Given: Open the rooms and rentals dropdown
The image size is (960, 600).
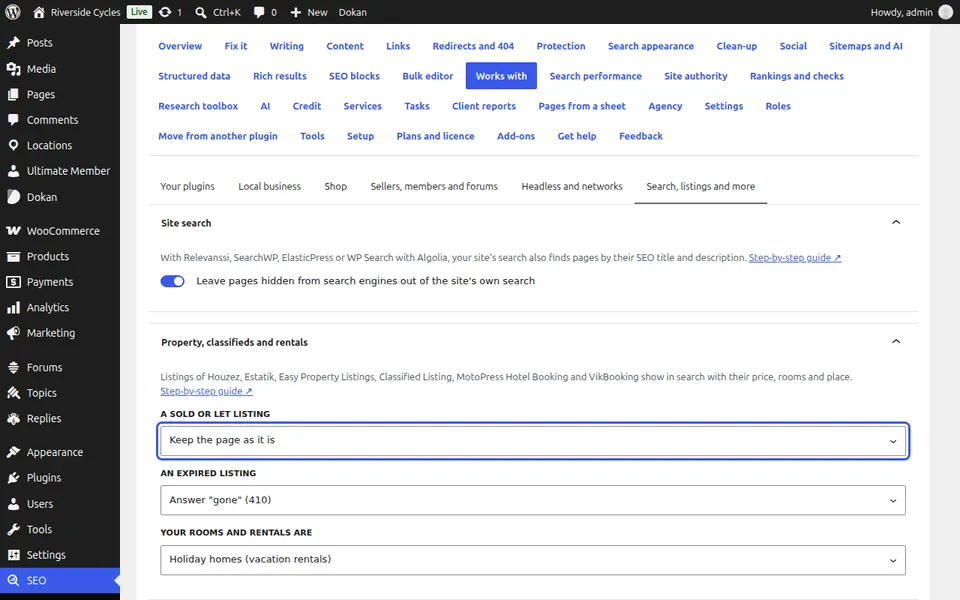Looking at the screenshot, I should pyautogui.click(x=533, y=560).
